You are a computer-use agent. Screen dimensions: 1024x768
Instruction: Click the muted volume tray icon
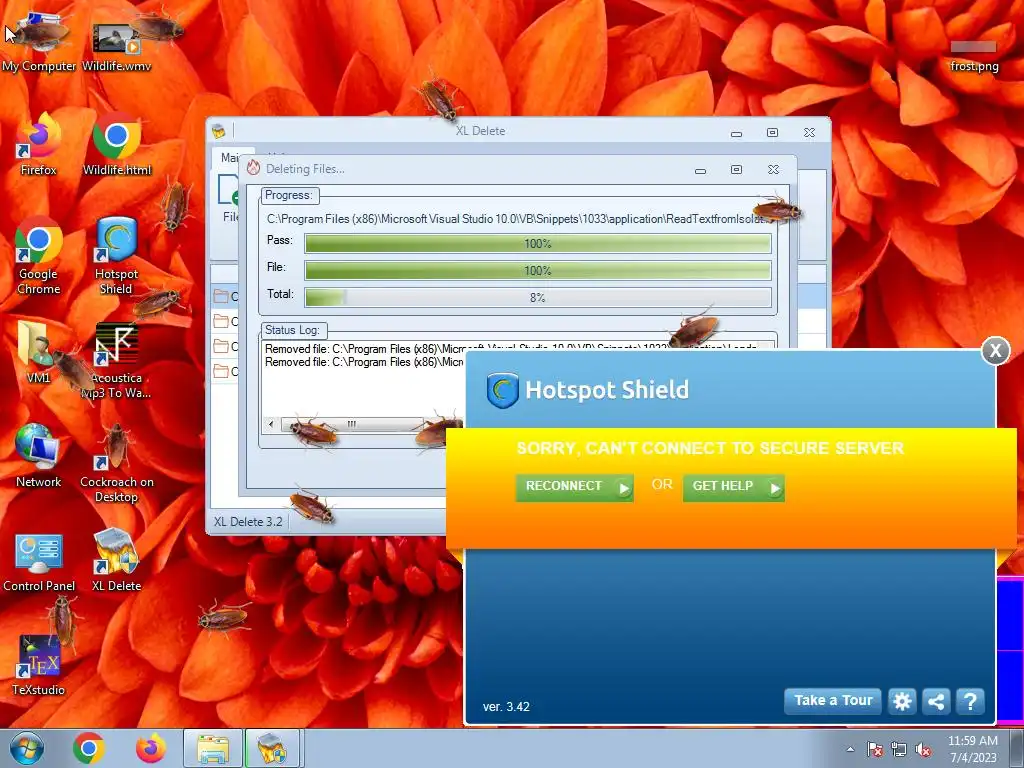tap(923, 750)
